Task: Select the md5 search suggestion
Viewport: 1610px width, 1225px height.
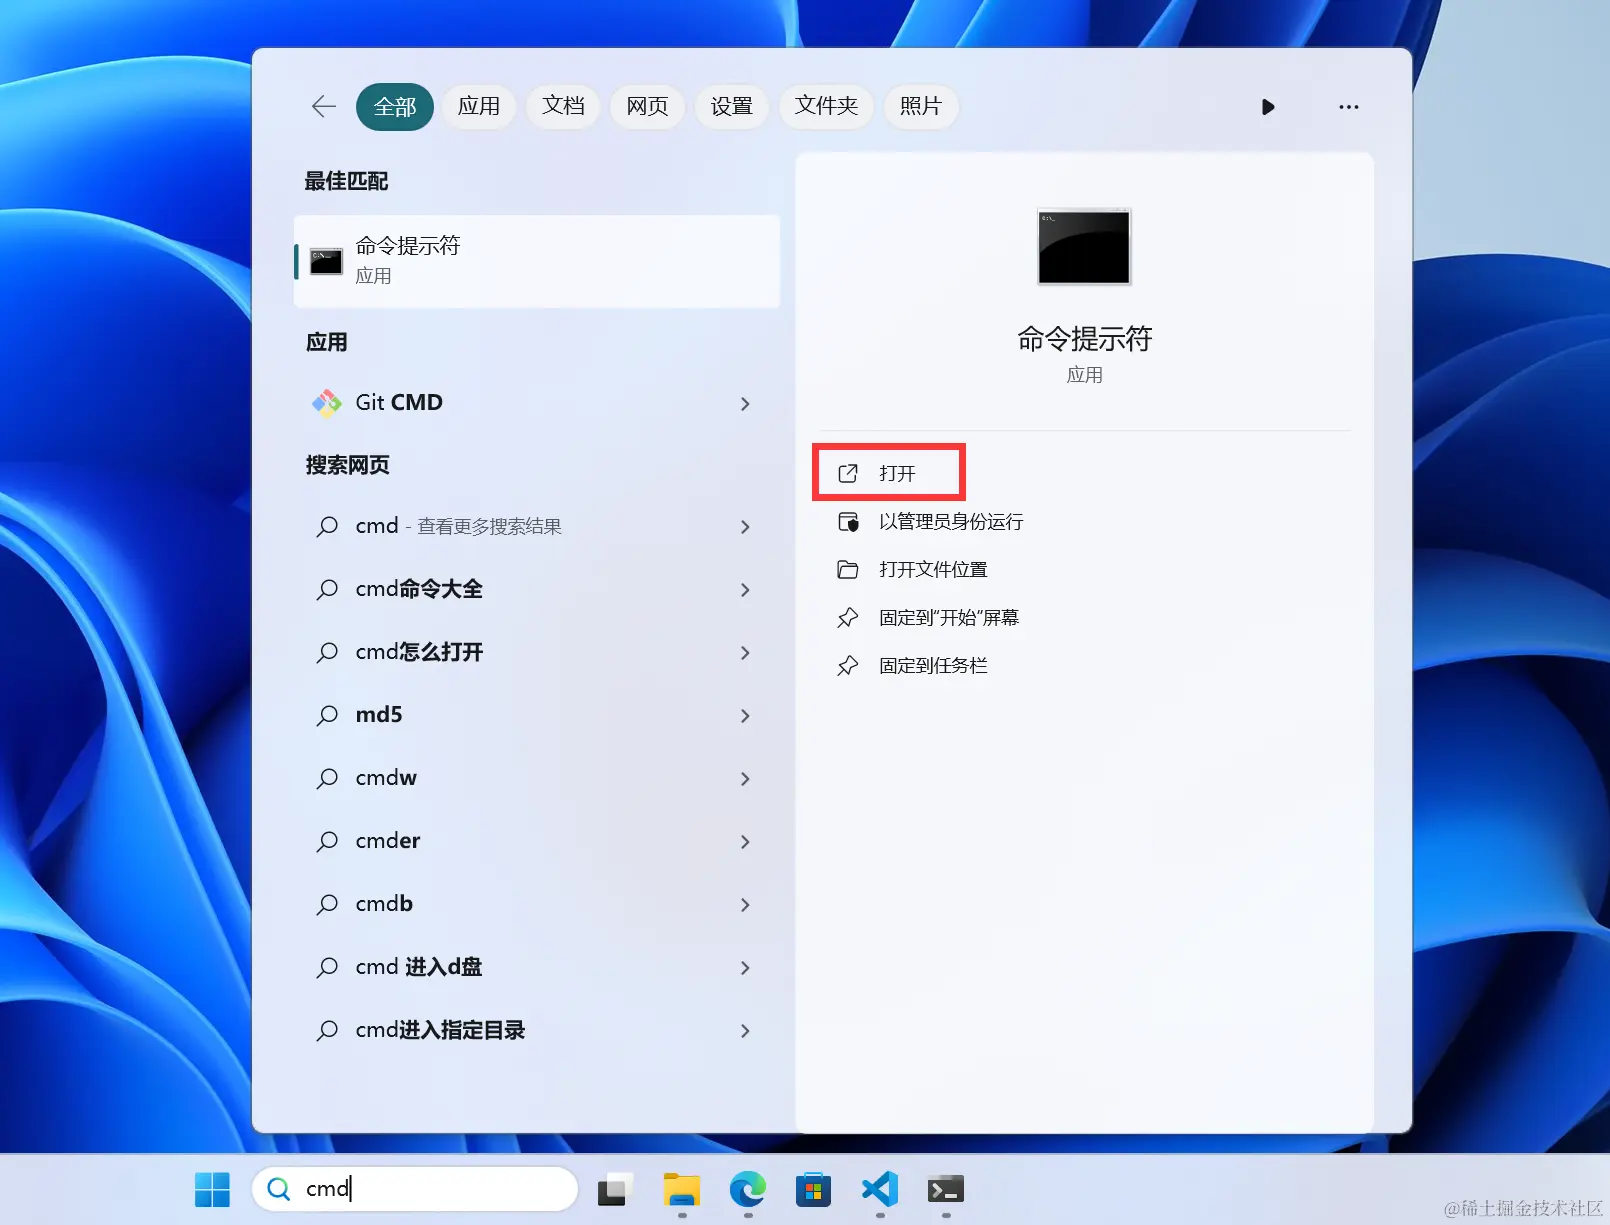Action: point(537,715)
